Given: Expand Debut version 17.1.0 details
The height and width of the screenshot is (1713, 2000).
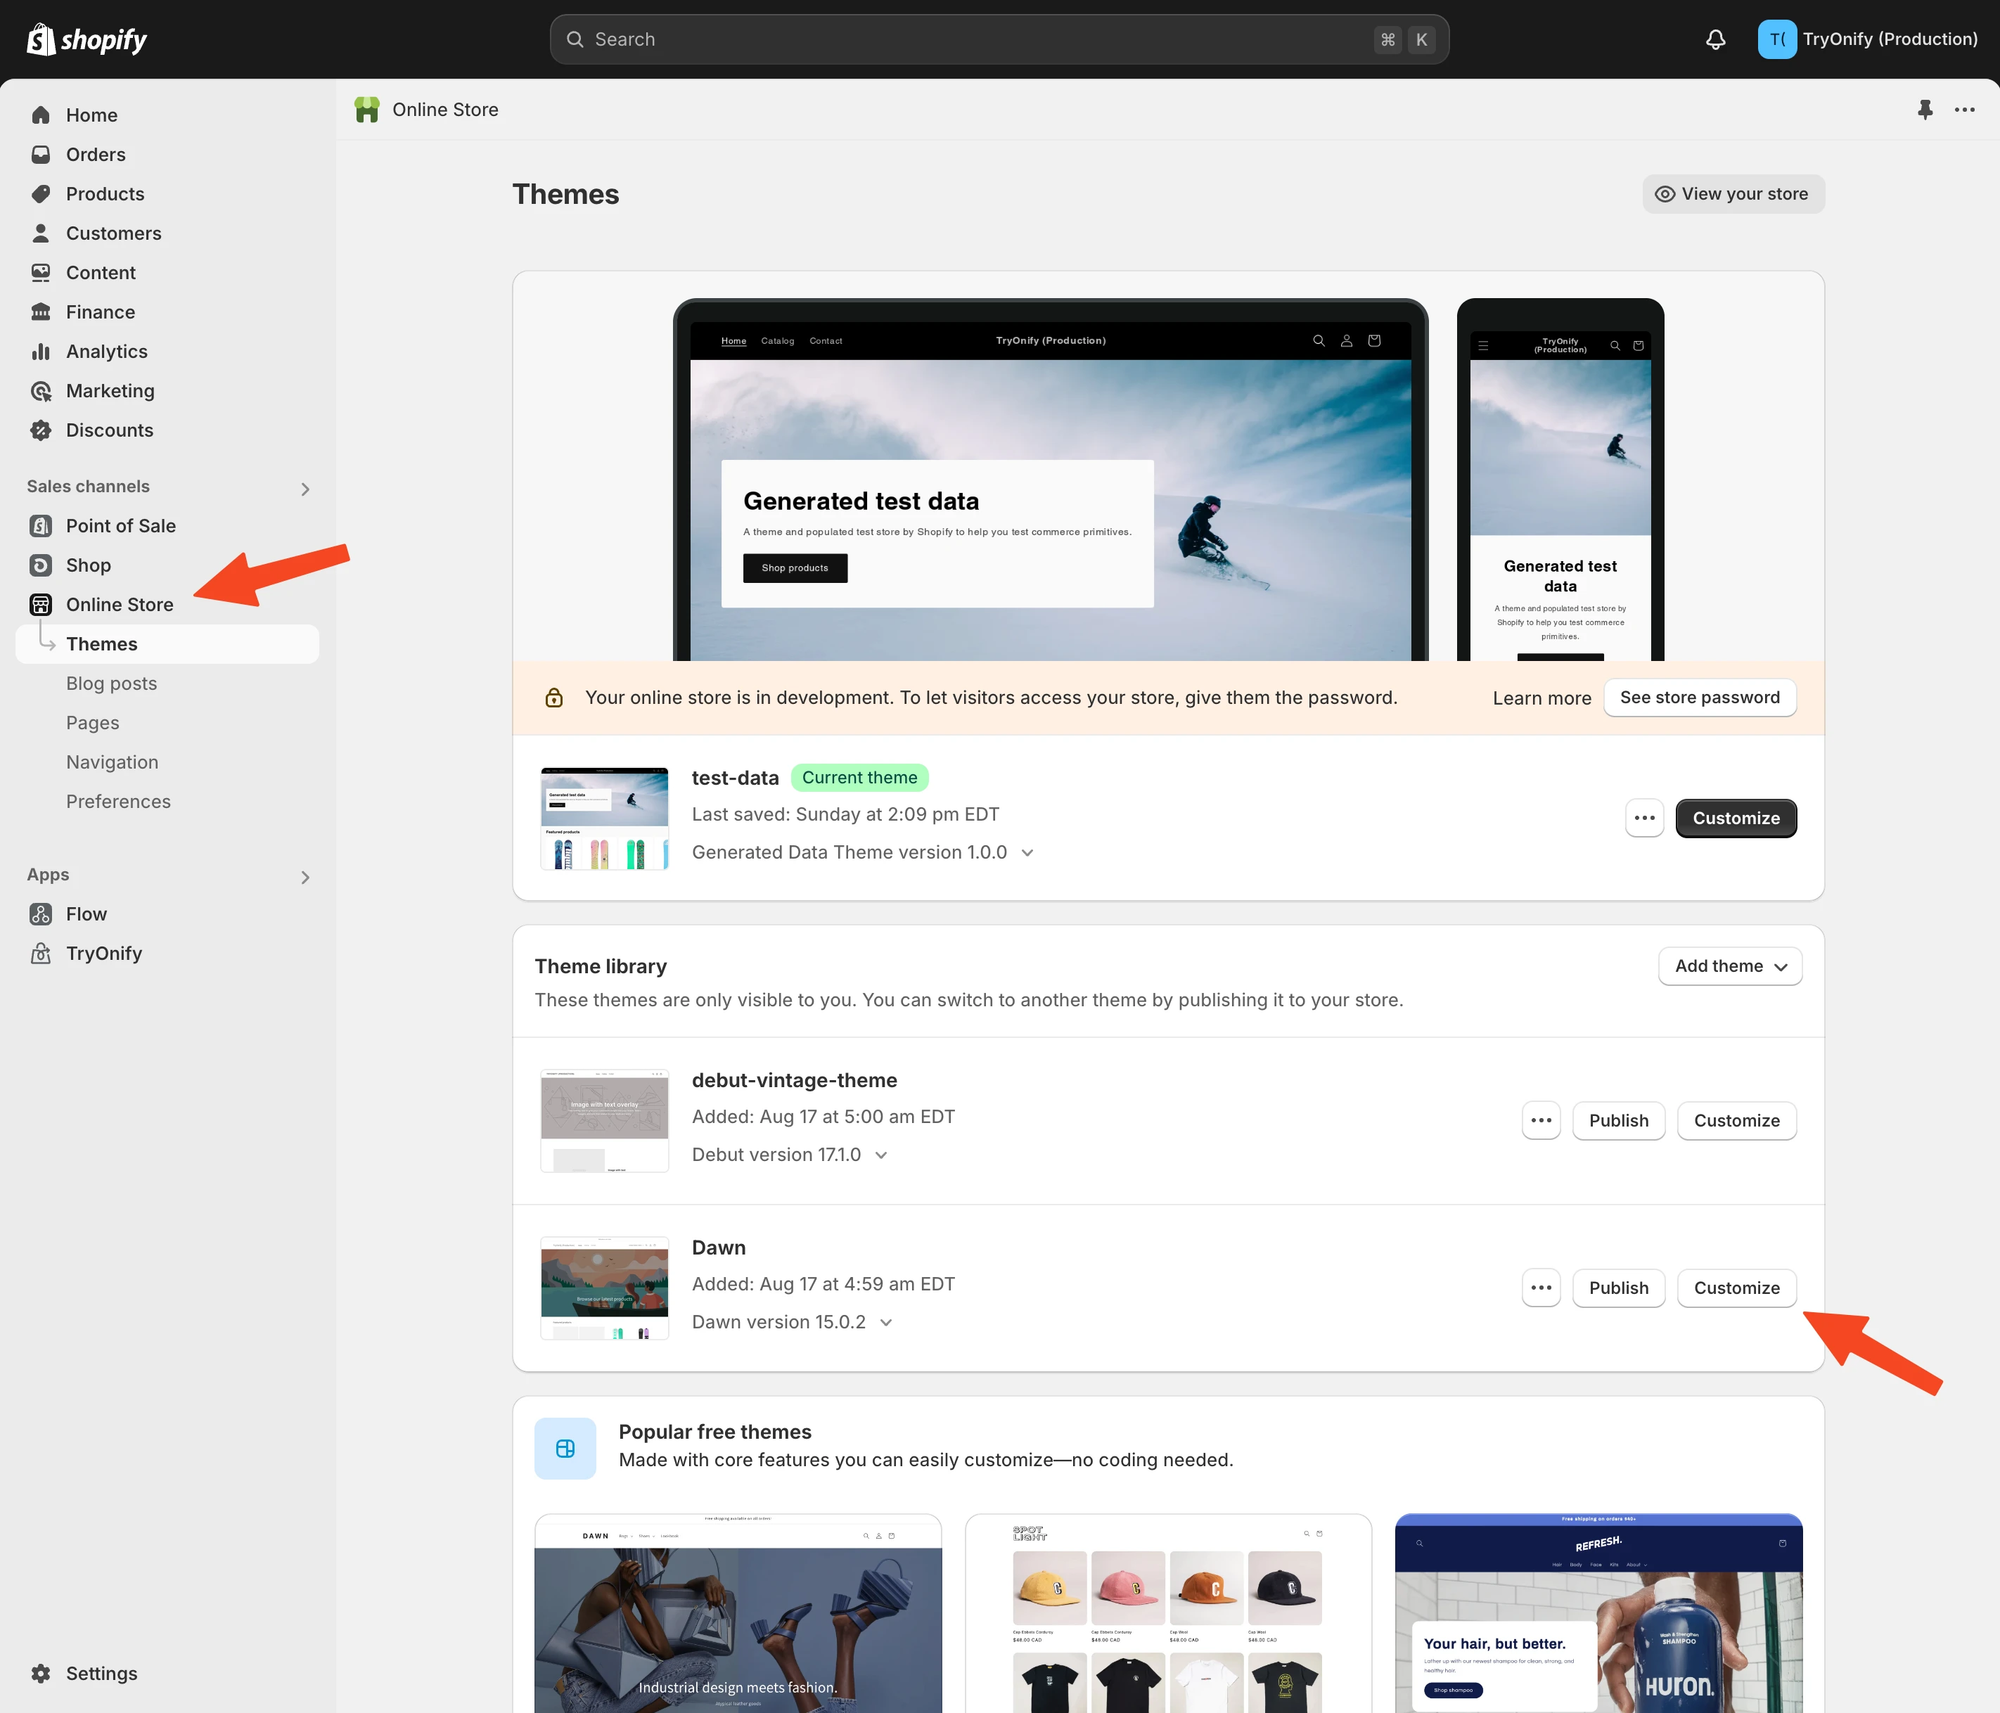Looking at the screenshot, I should point(881,1155).
